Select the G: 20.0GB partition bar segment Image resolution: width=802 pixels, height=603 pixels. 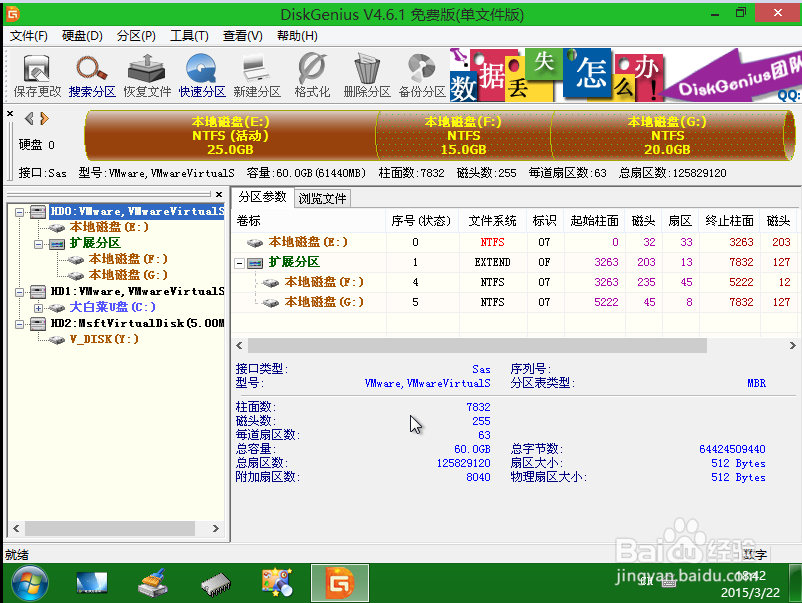point(667,136)
